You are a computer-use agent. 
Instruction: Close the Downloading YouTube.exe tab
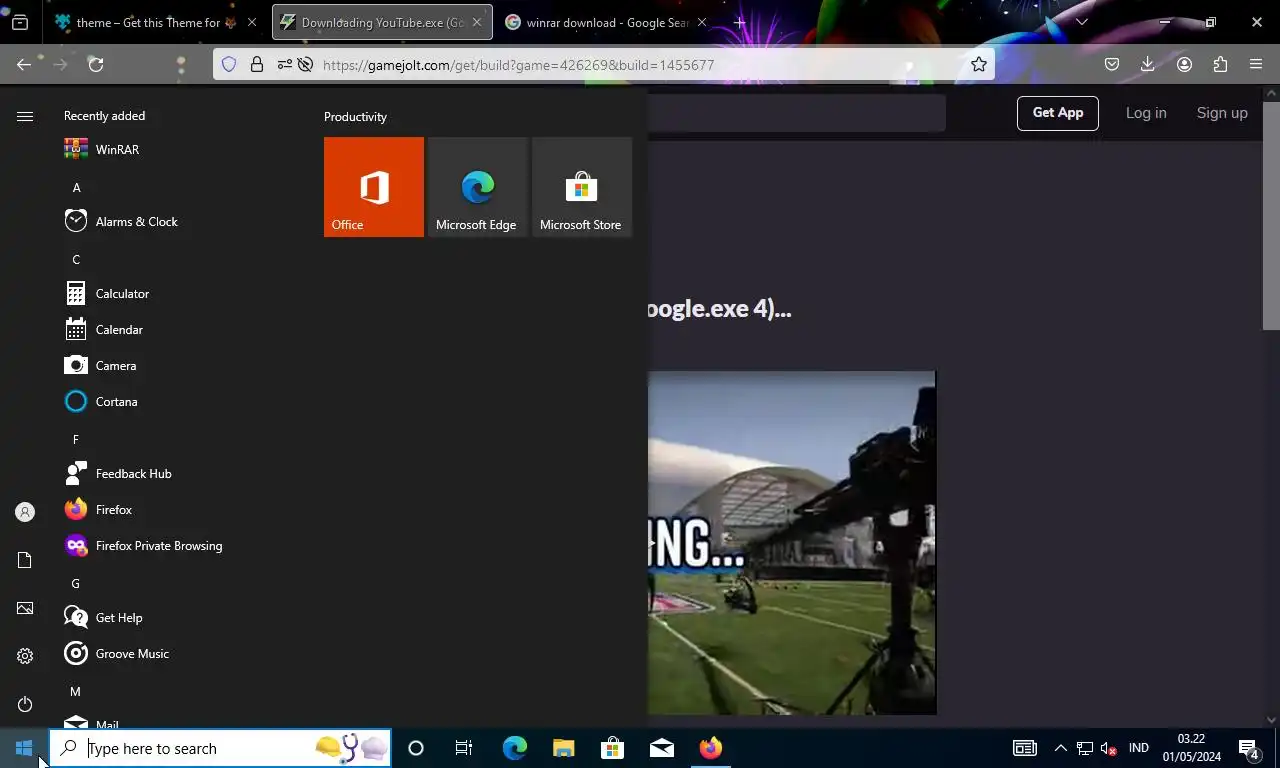(x=476, y=22)
